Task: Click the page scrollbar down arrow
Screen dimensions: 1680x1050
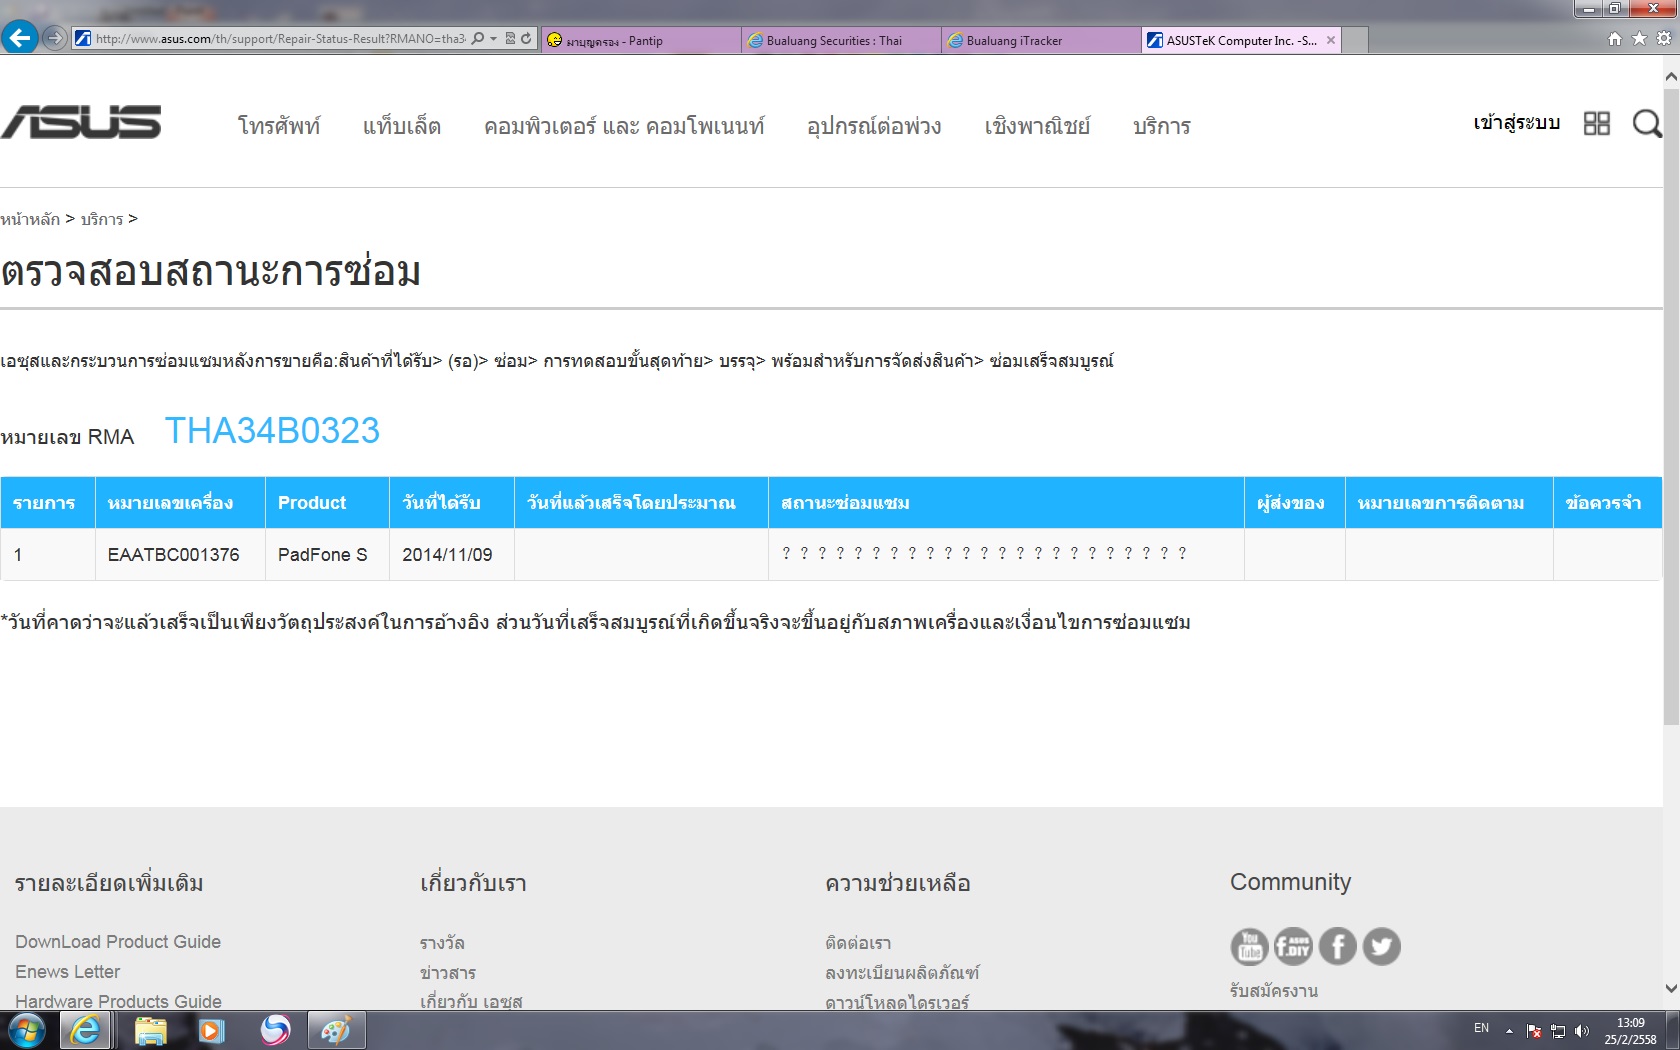Action: 1671,988
